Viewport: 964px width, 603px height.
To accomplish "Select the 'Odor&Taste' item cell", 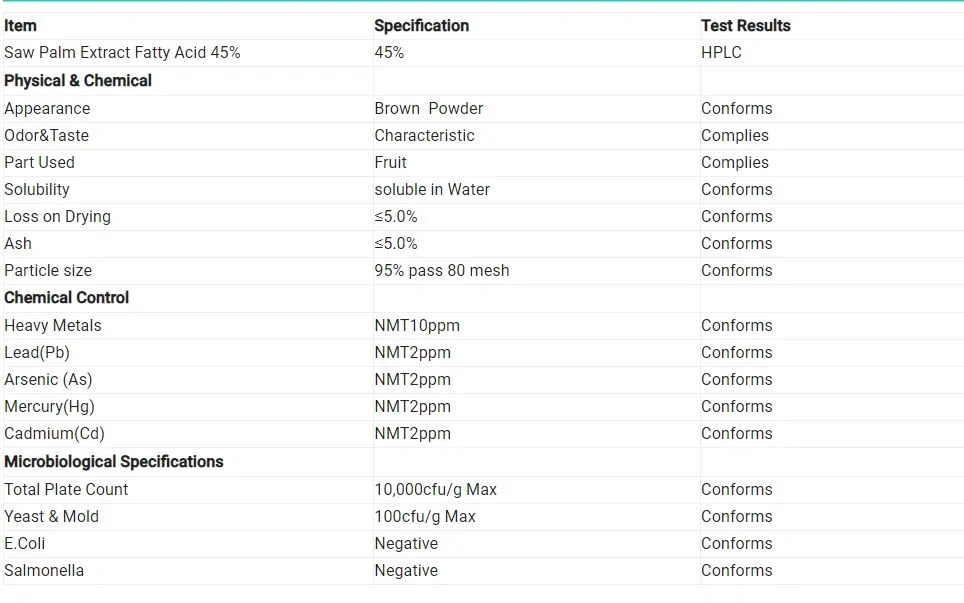I will pyautogui.click(x=46, y=136).
